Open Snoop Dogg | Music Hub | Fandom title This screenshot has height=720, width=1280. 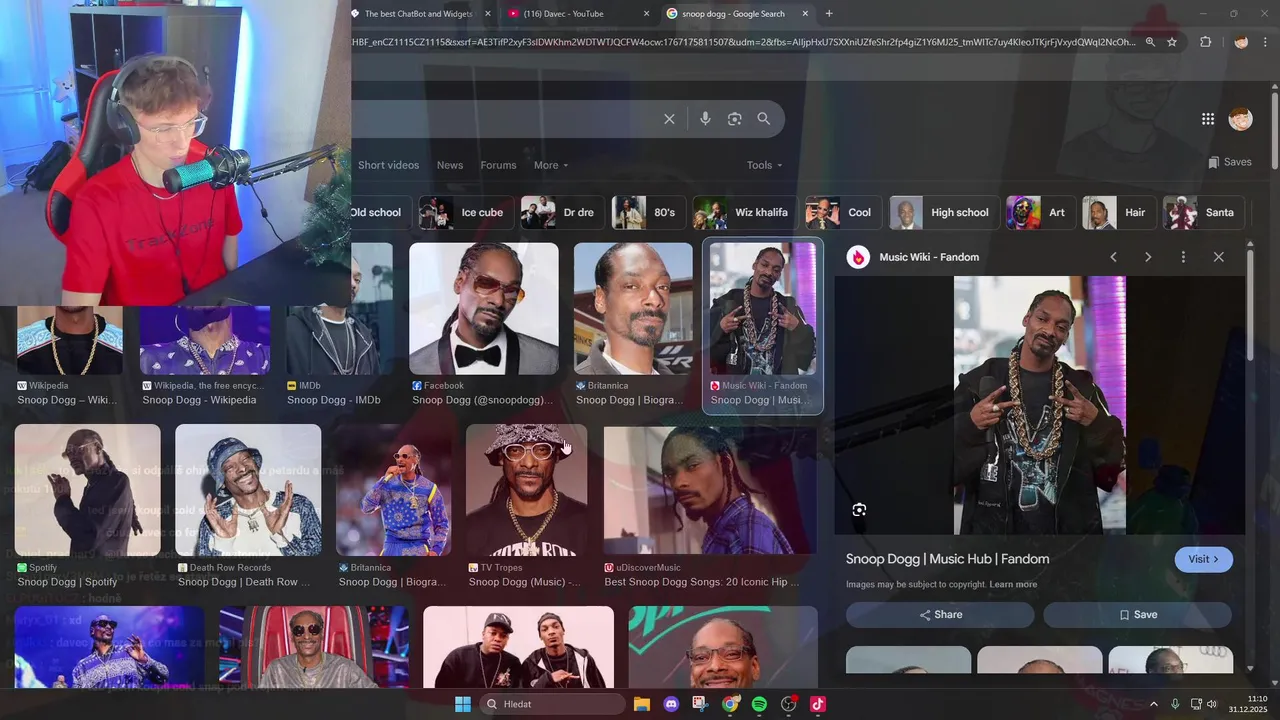[x=947, y=559]
